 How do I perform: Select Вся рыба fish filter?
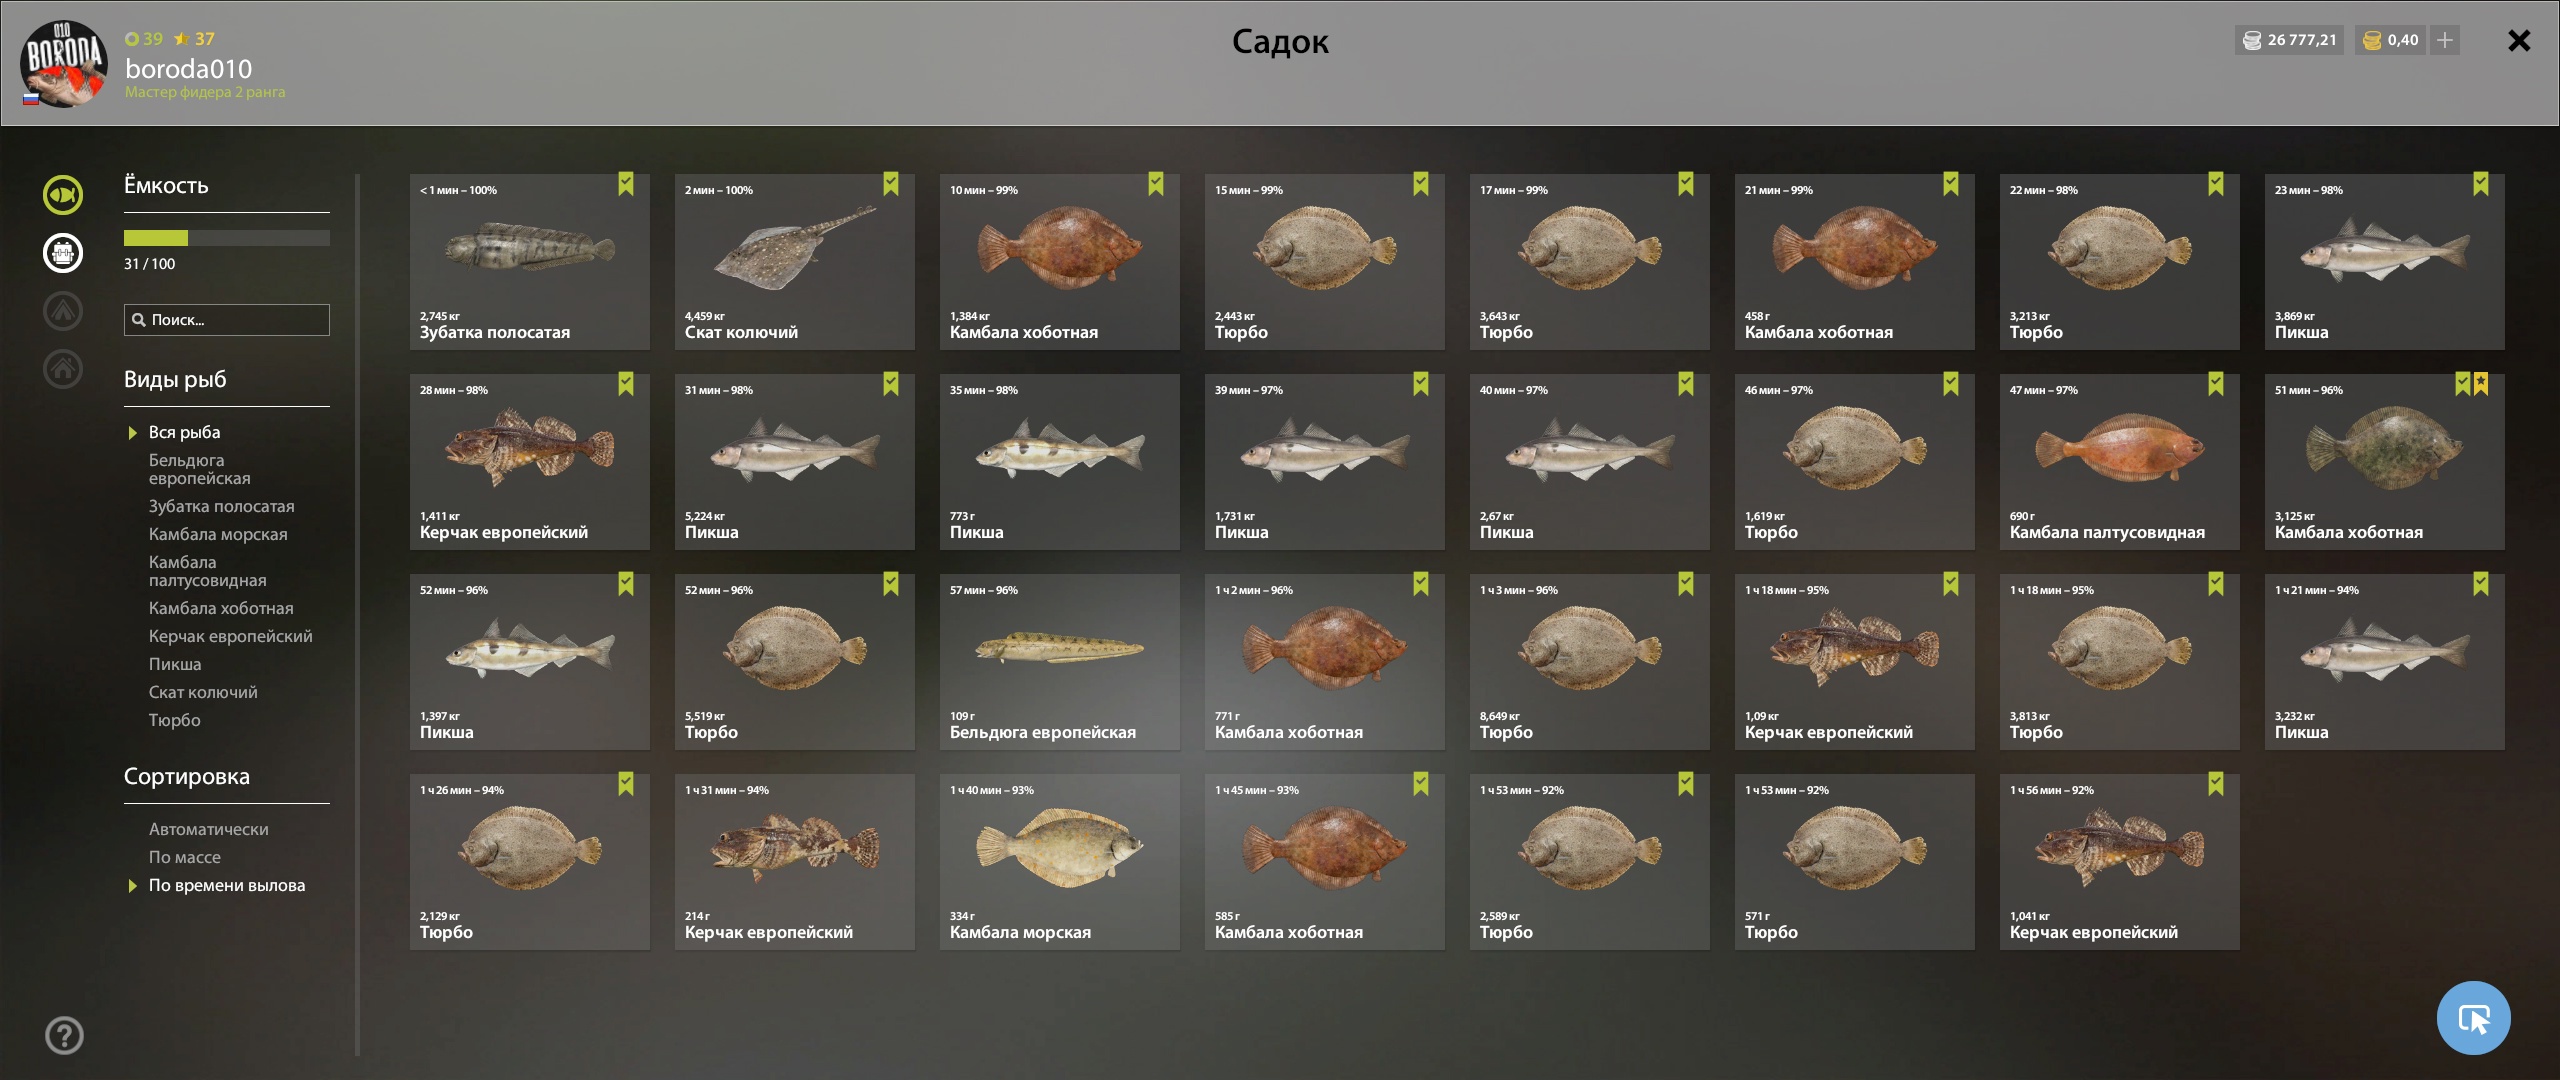click(184, 432)
